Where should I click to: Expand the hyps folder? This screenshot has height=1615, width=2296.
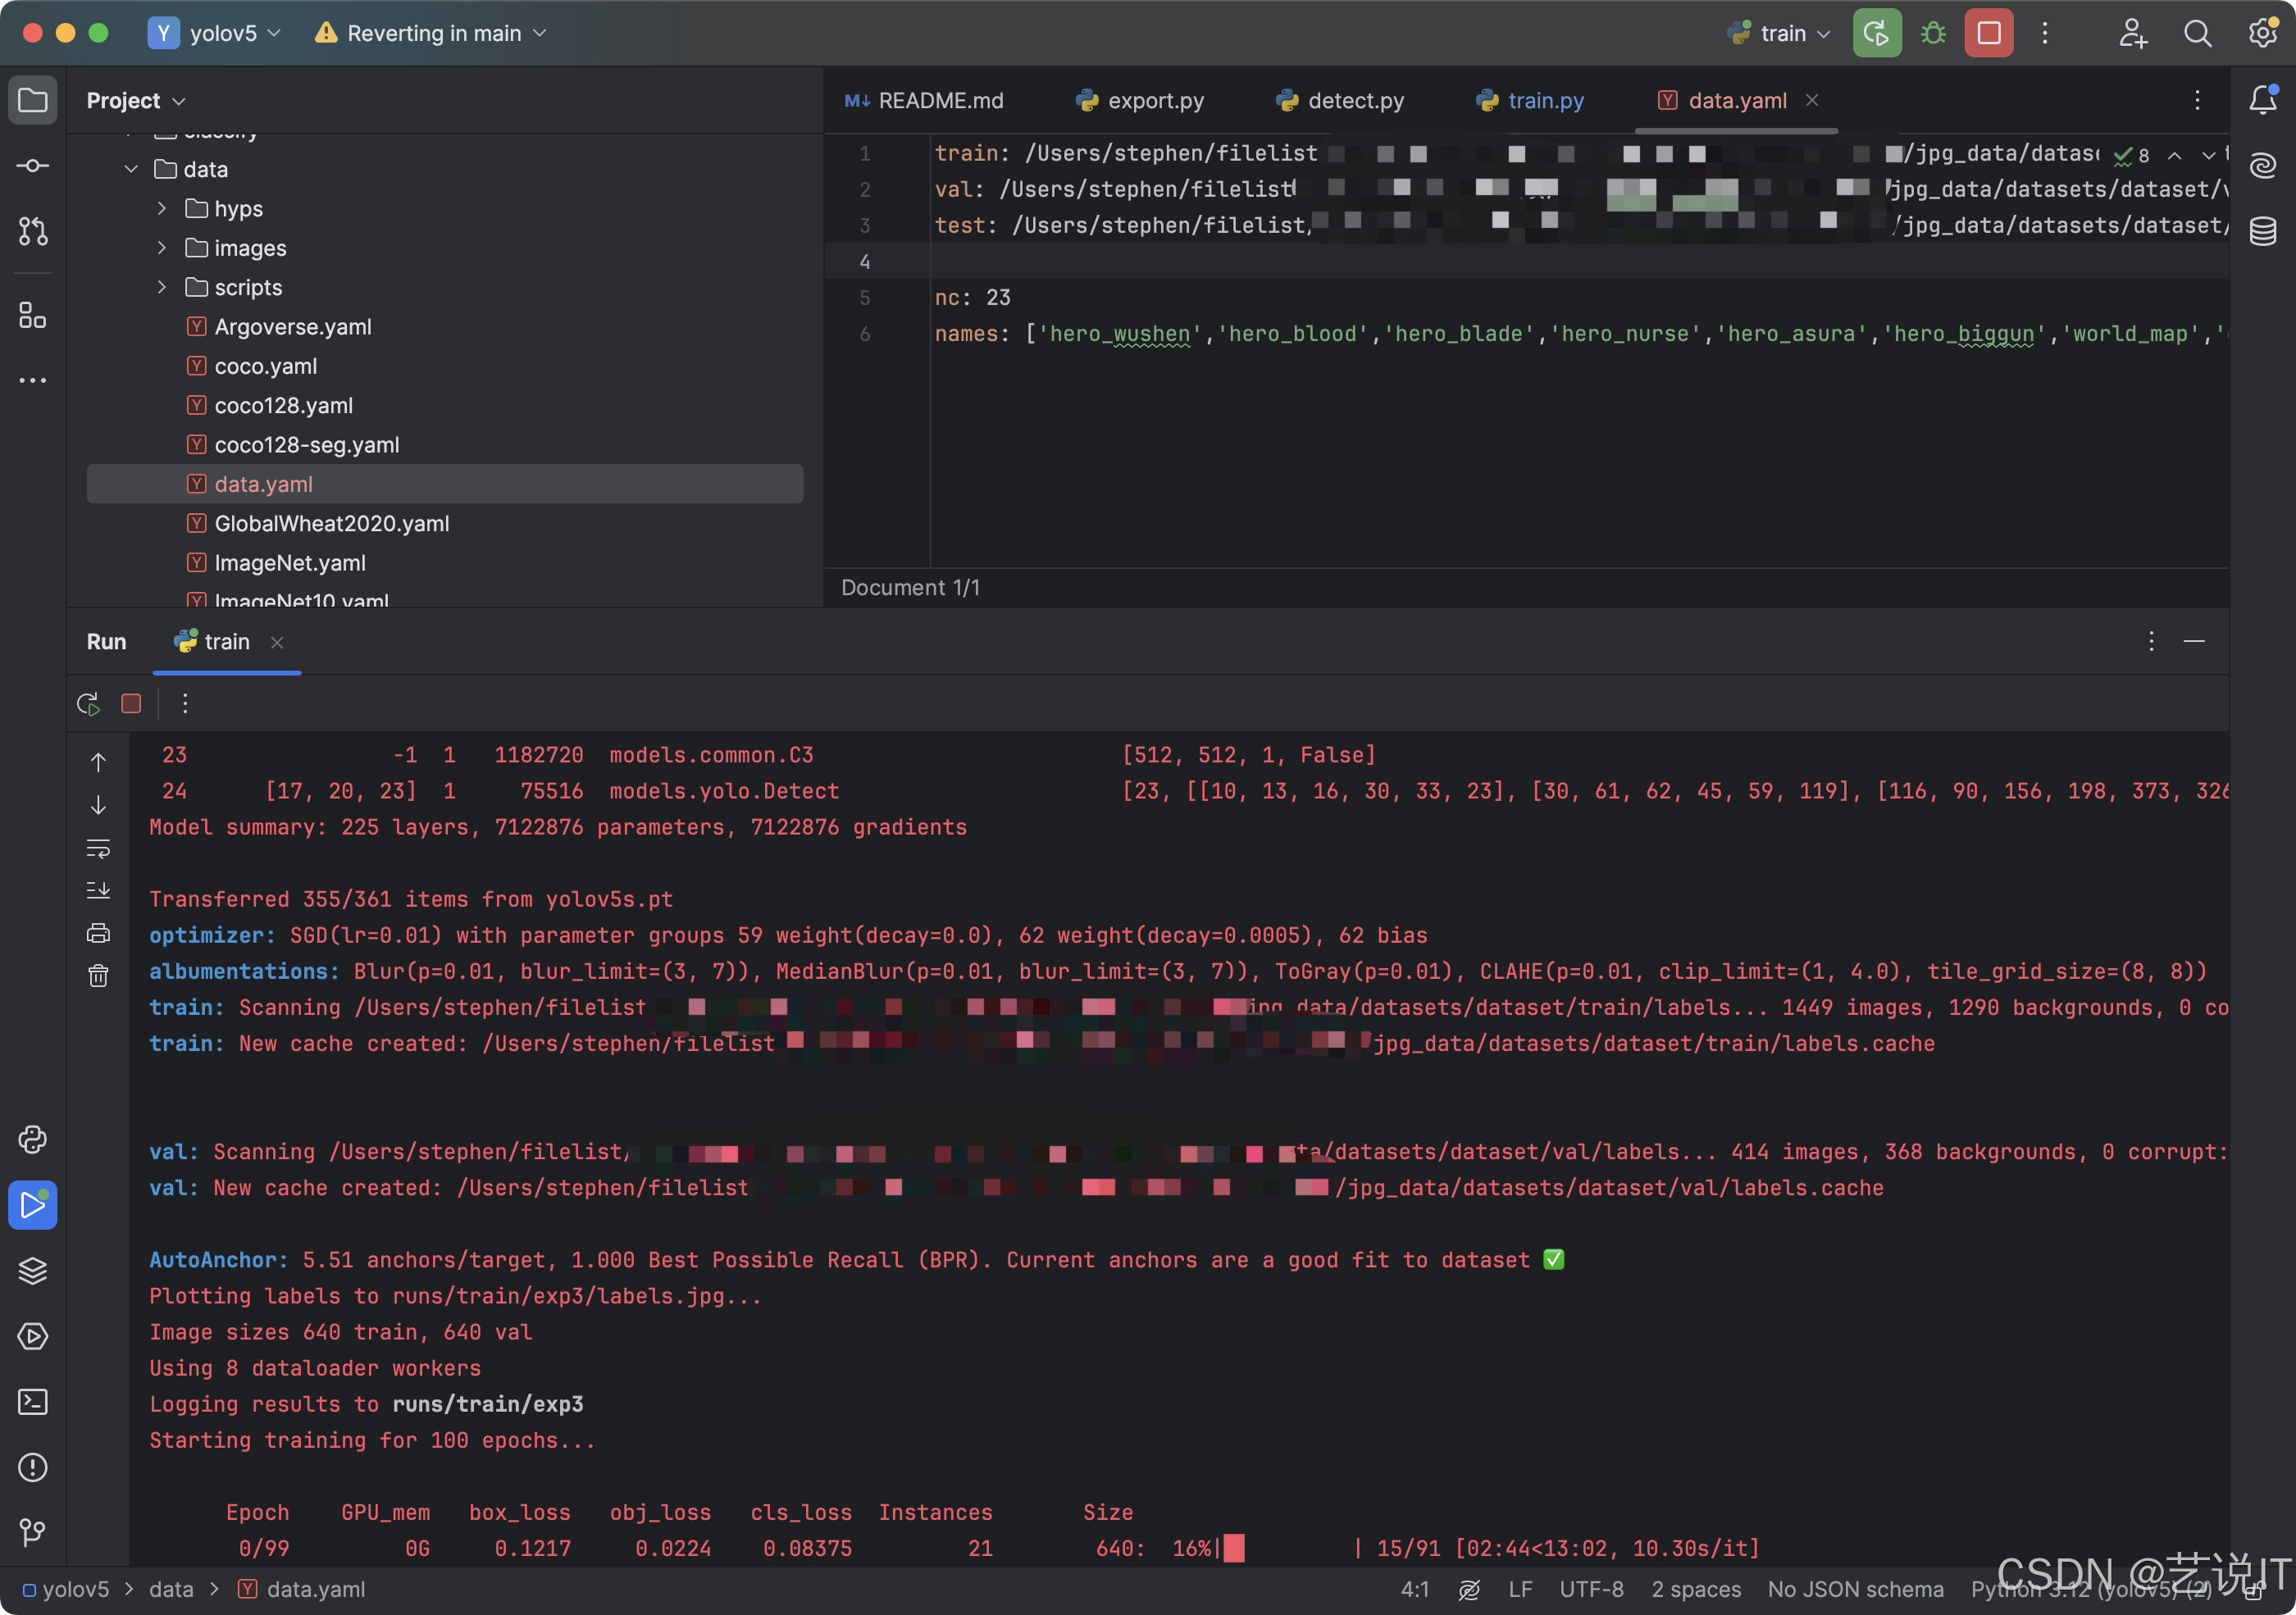coord(162,208)
